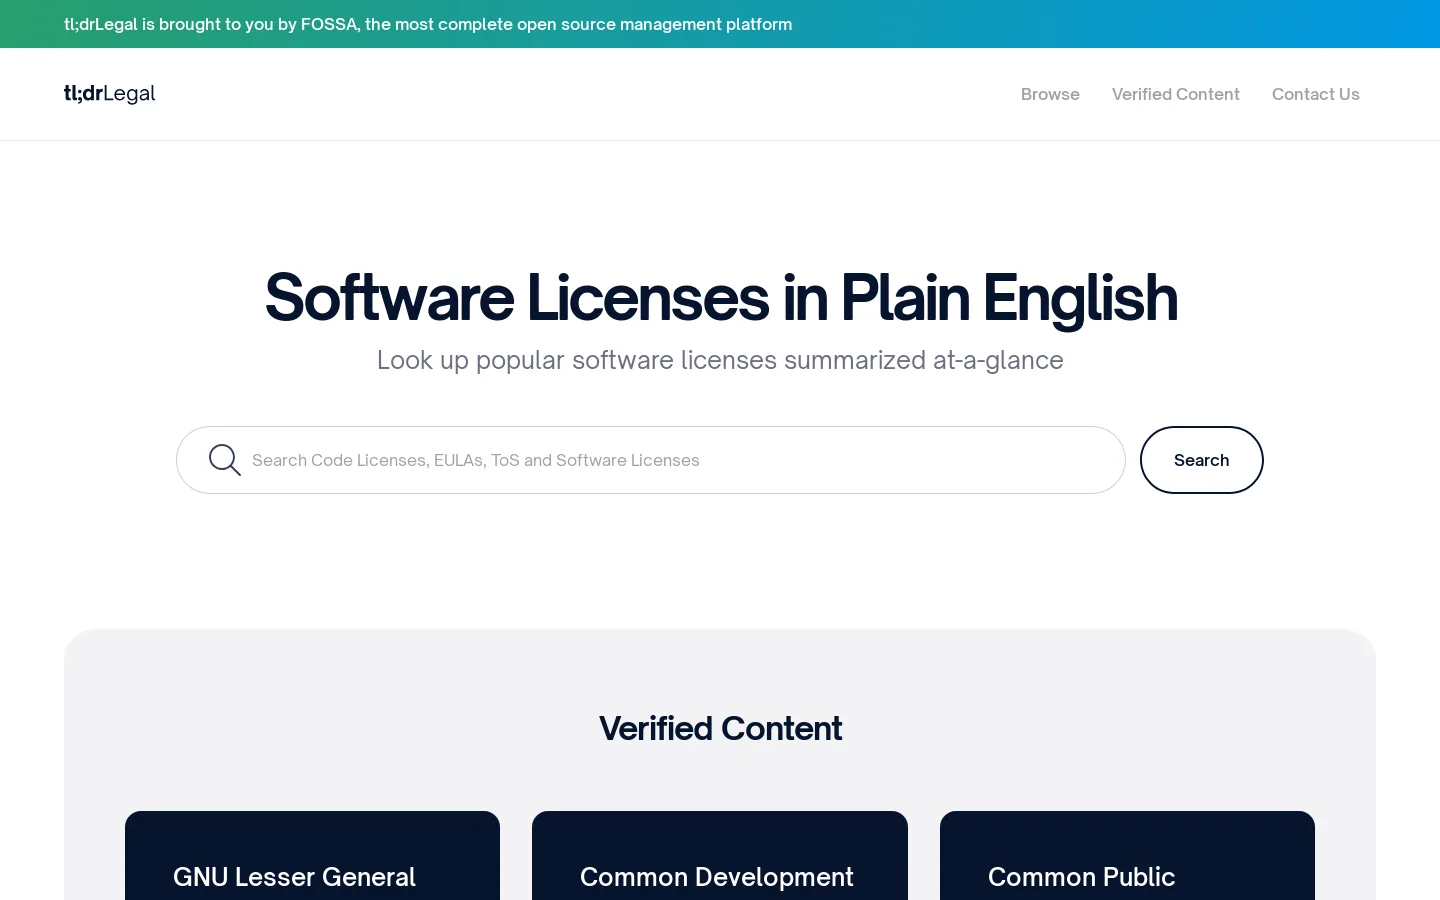Open the GNU Lesser General license card
1440x900 pixels.
tap(312, 856)
